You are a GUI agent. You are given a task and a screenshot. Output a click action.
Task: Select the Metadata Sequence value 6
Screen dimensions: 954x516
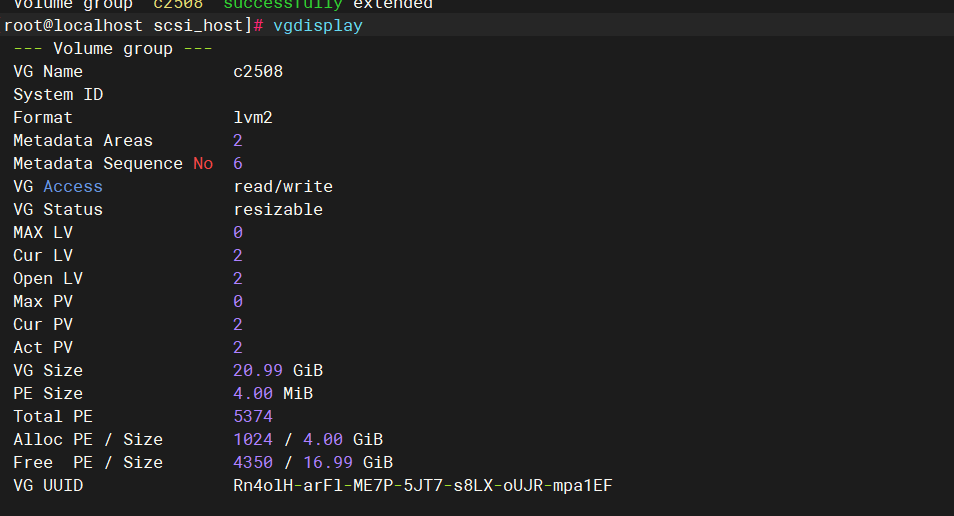pyautogui.click(x=238, y=164)
